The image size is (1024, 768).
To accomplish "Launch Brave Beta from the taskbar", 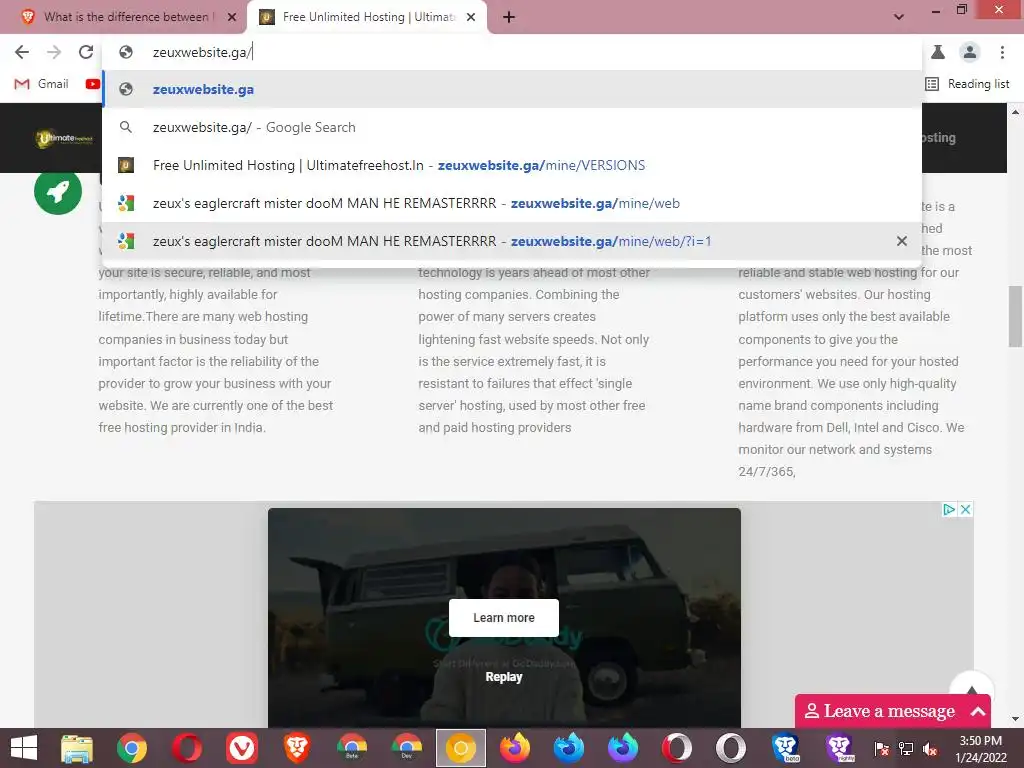I will (786, 748).
